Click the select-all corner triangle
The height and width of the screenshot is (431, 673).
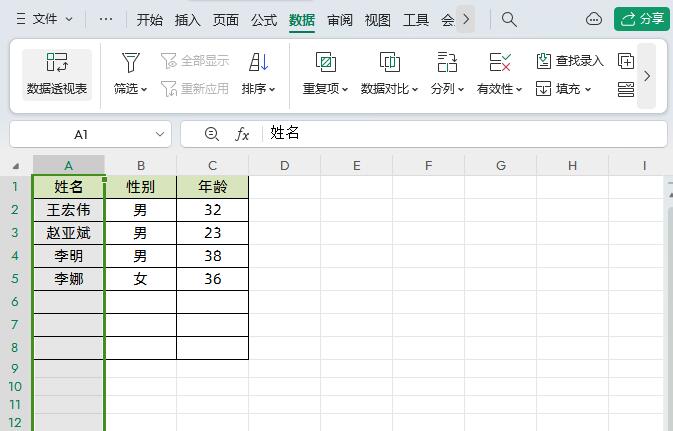coord(16,166)
